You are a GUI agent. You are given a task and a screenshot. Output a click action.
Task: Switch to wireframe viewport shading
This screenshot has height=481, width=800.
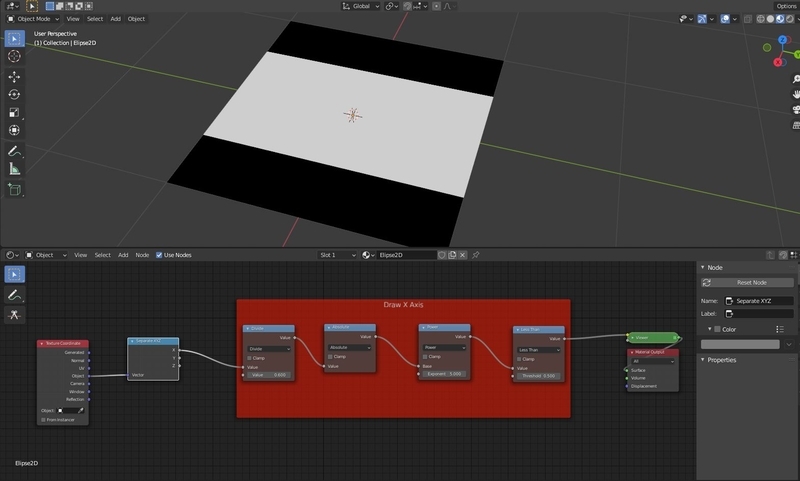point(761,19)
